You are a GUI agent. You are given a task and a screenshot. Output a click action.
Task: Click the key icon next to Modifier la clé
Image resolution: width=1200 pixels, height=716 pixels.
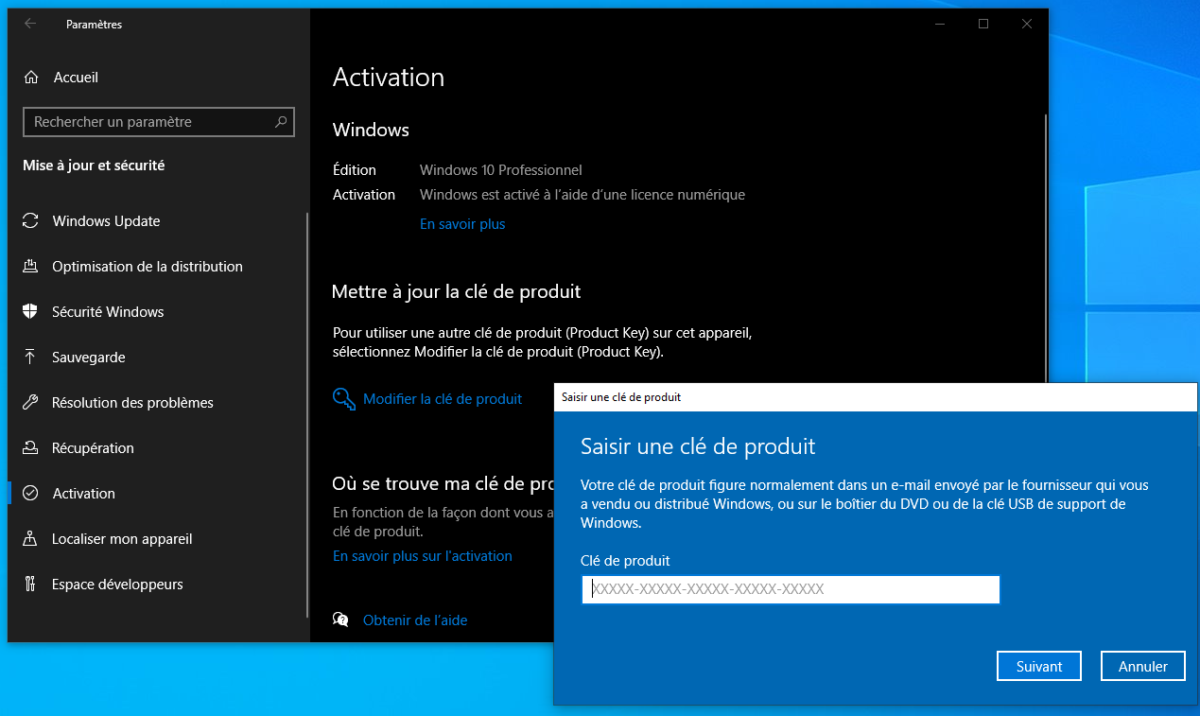(x=344, y=398)
